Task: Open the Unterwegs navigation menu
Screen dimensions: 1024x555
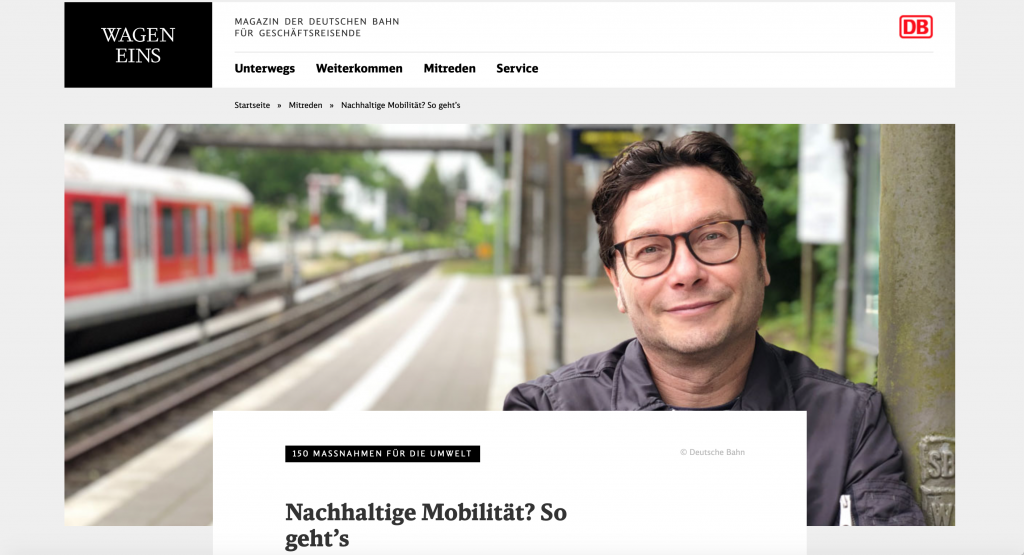Action: point(264,69)
